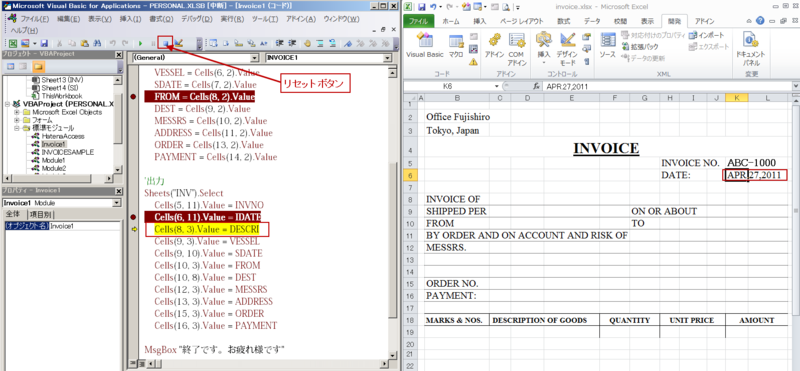Click the COM Add-ins icon in ribbon
The width and height of the screenshot is (800, 371).
tap(517, 50)
